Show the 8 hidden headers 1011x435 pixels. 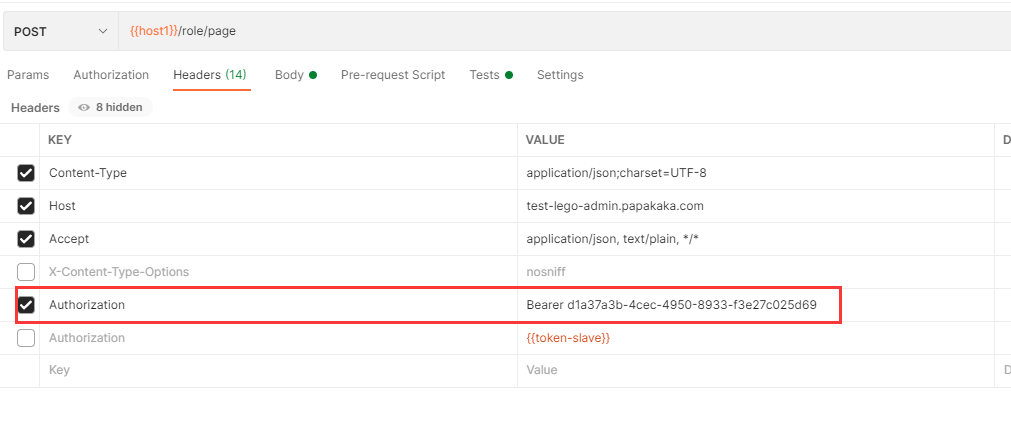pos(110,108)
